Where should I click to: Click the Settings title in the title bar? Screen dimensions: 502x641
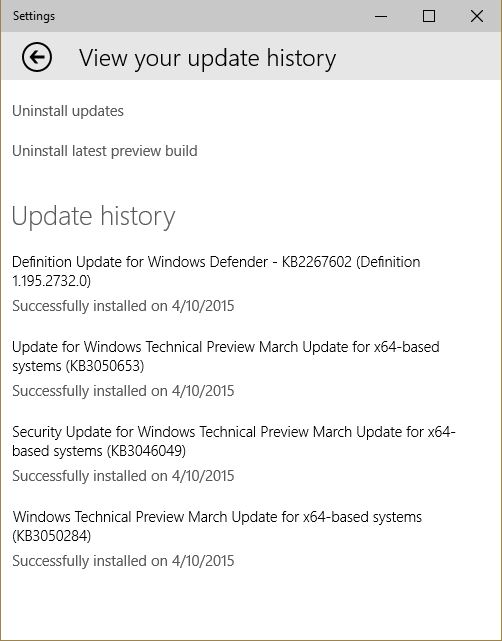click(x=34, y=16)
